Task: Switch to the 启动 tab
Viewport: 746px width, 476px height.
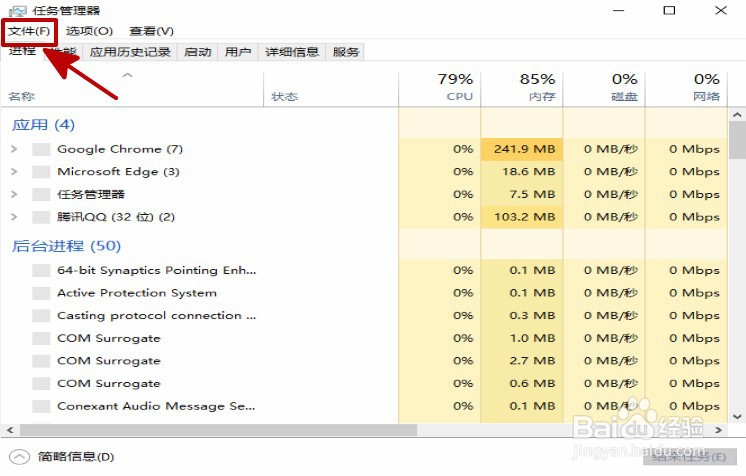Action: point(197,52)
